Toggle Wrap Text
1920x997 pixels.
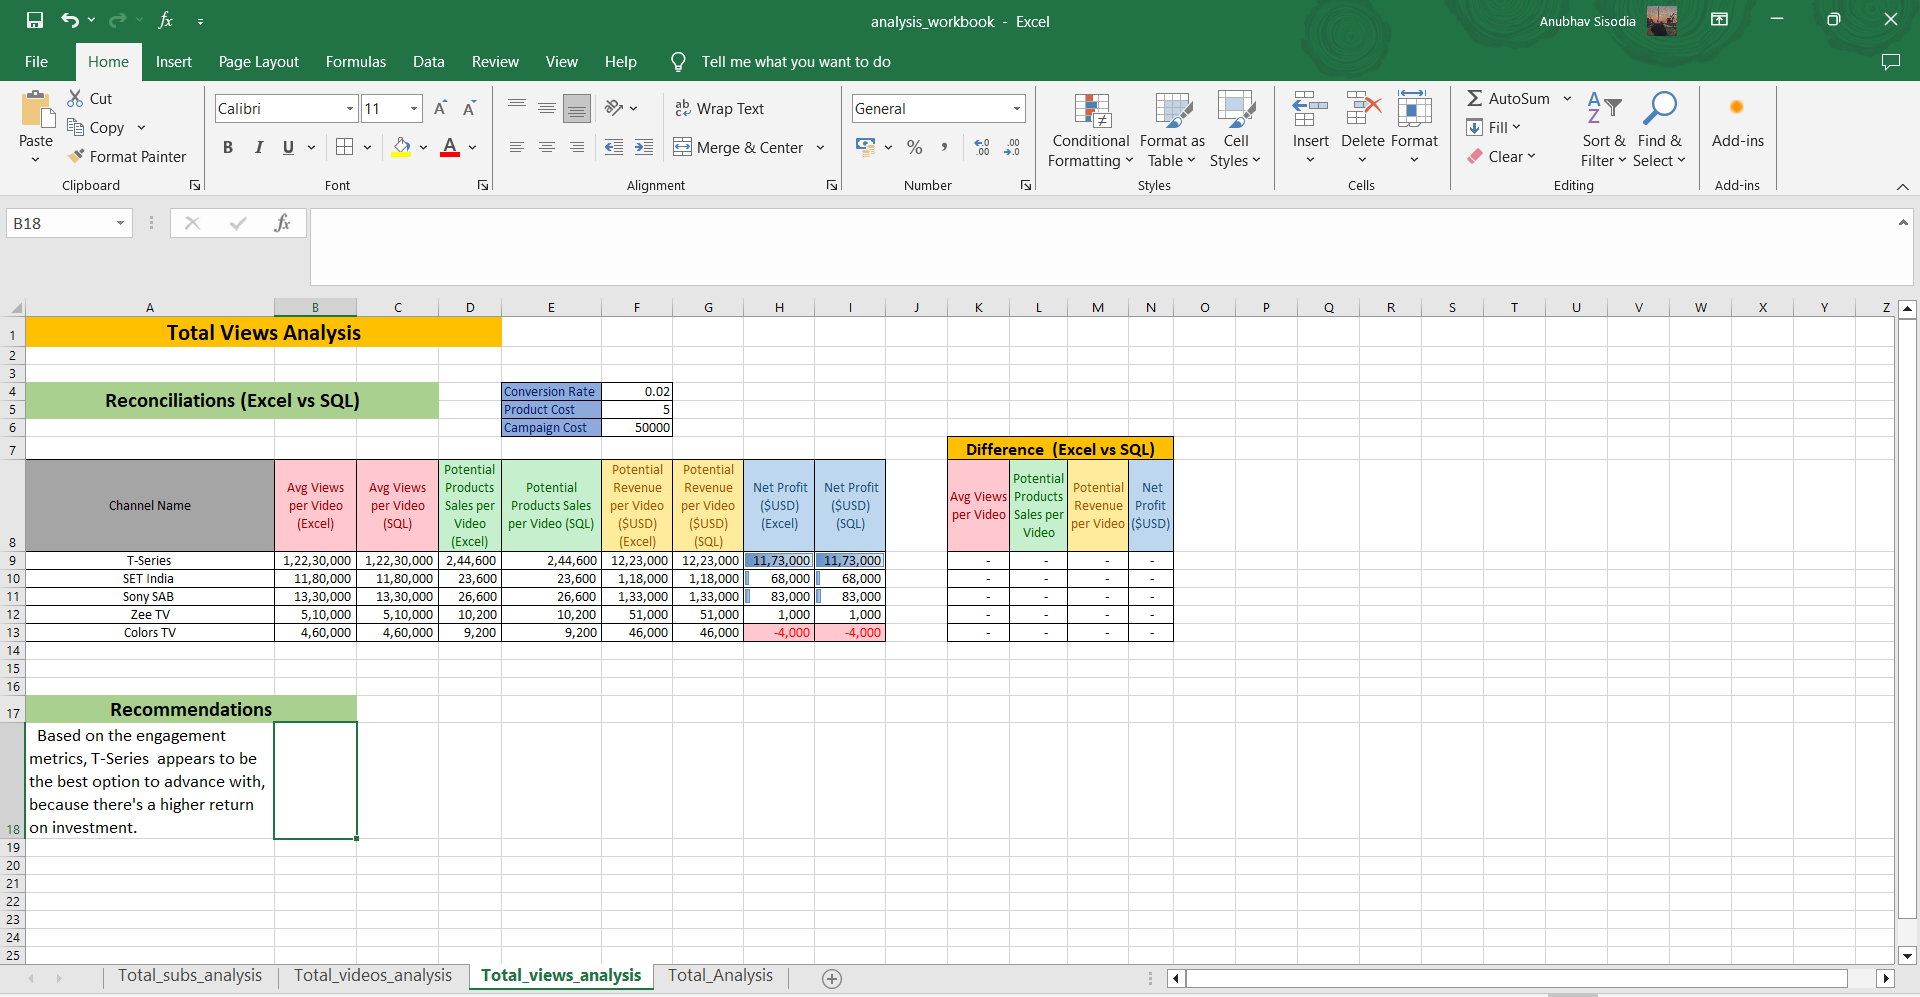(x=719, y=108)
